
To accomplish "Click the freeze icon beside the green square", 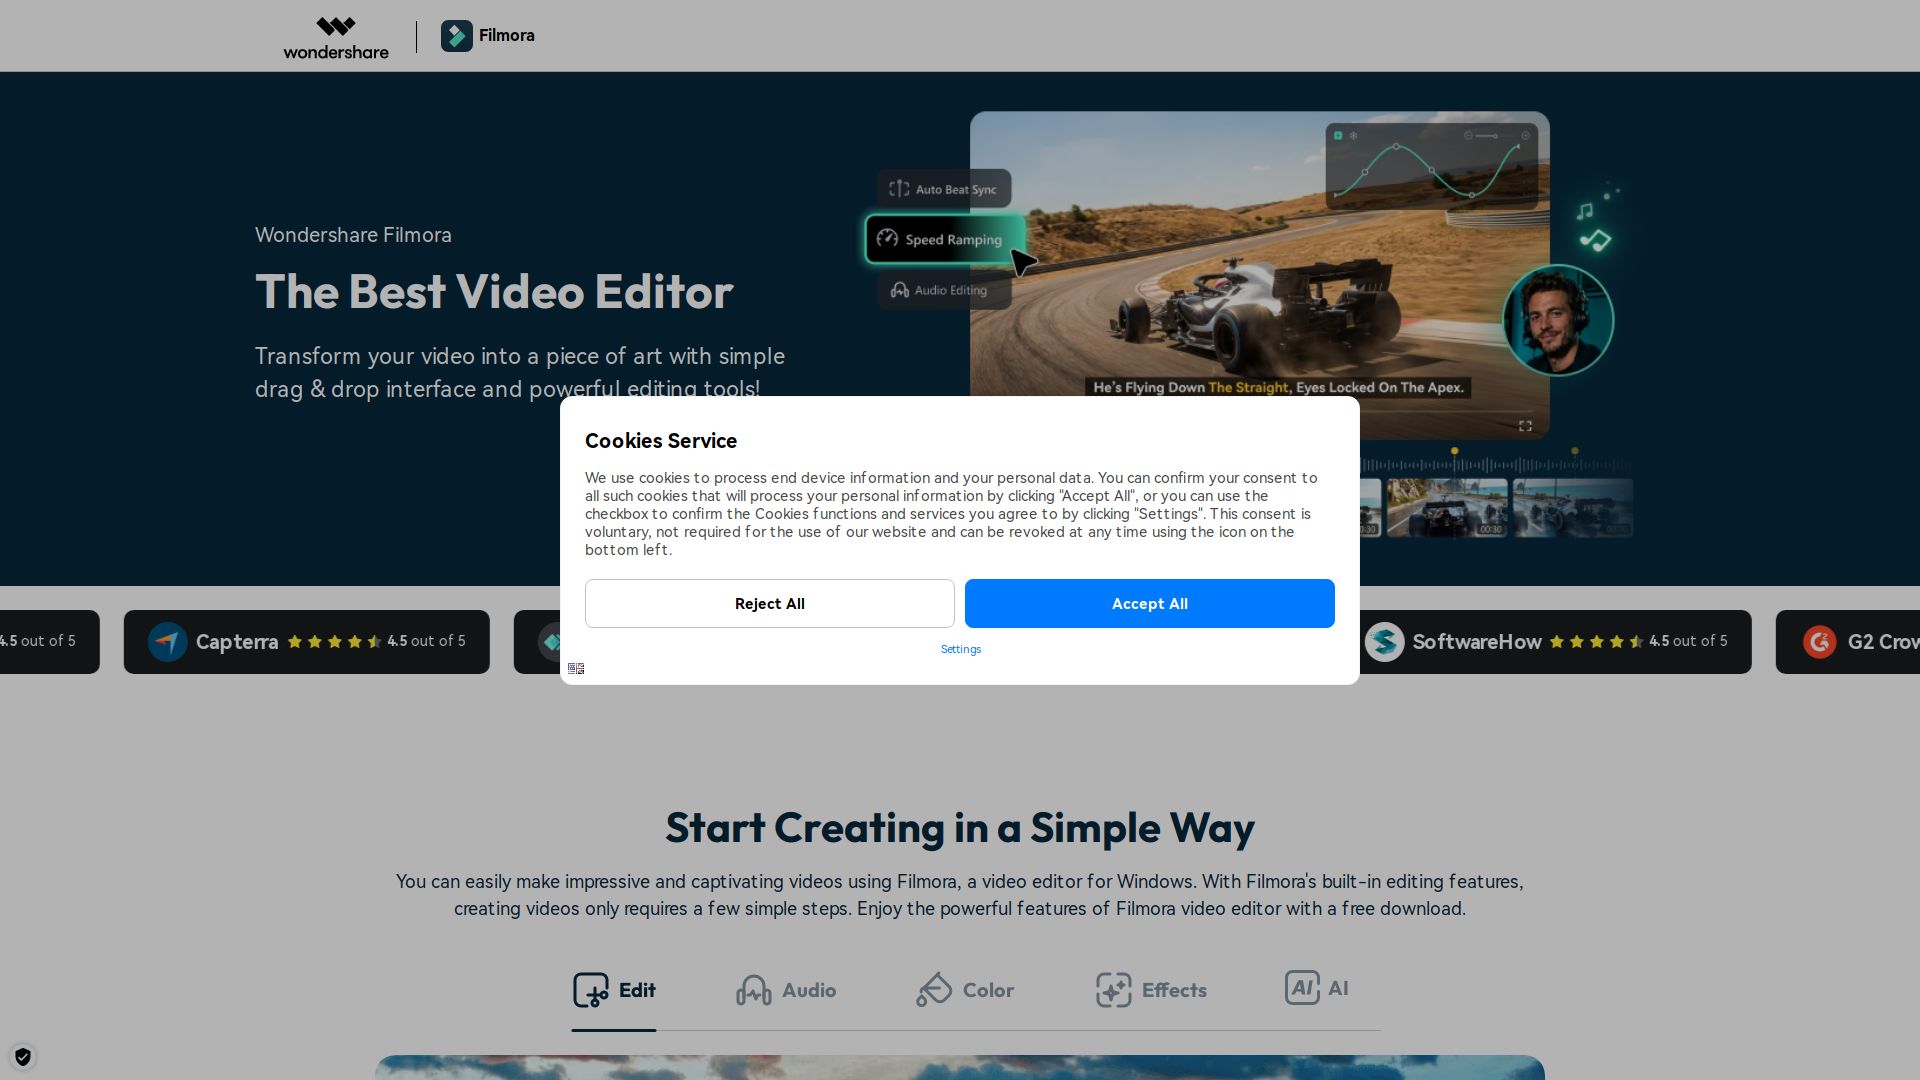I will 1353,136.
